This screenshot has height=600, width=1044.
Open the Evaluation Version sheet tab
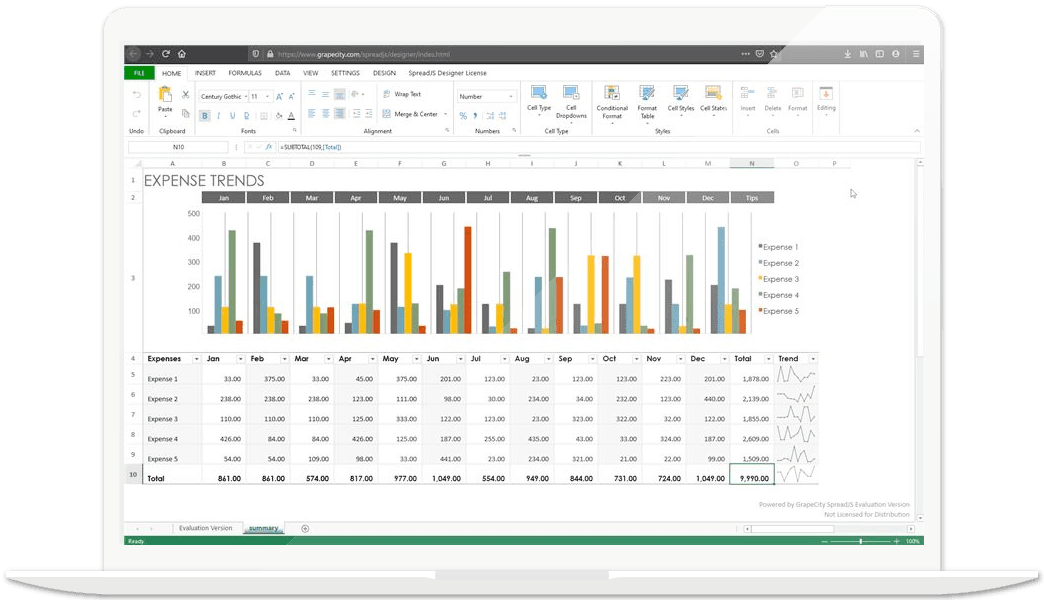pyautogui.click(x=205, y=528)
